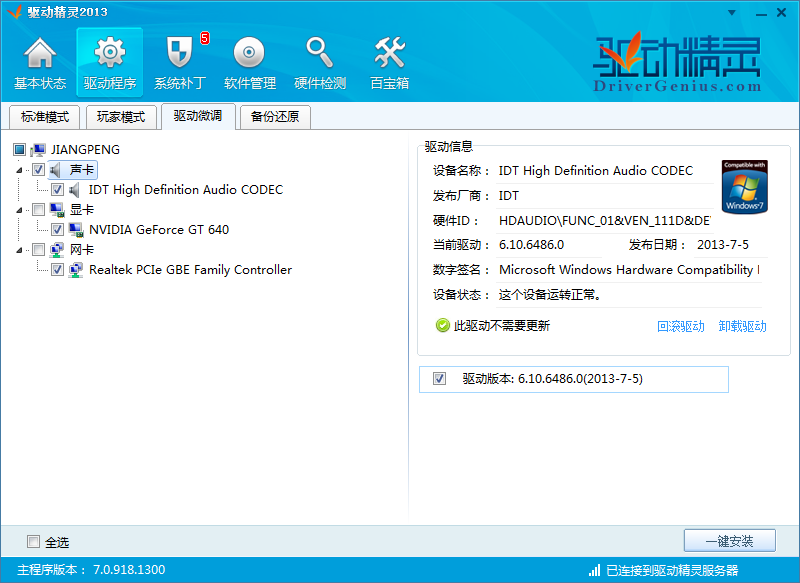The height and width of the screenshot is (583, 800).
Task: Click the Realtek controller network icon
Action: pos(76,269)
